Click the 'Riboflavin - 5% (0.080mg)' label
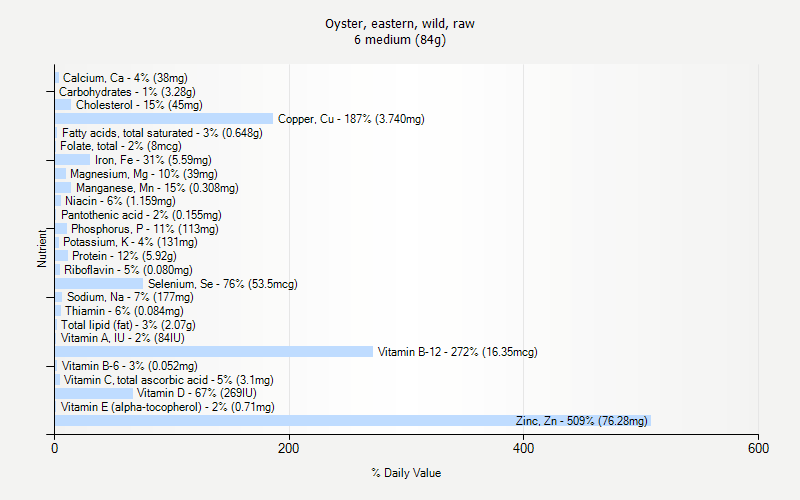800x500 pixels. pos(128,270)
